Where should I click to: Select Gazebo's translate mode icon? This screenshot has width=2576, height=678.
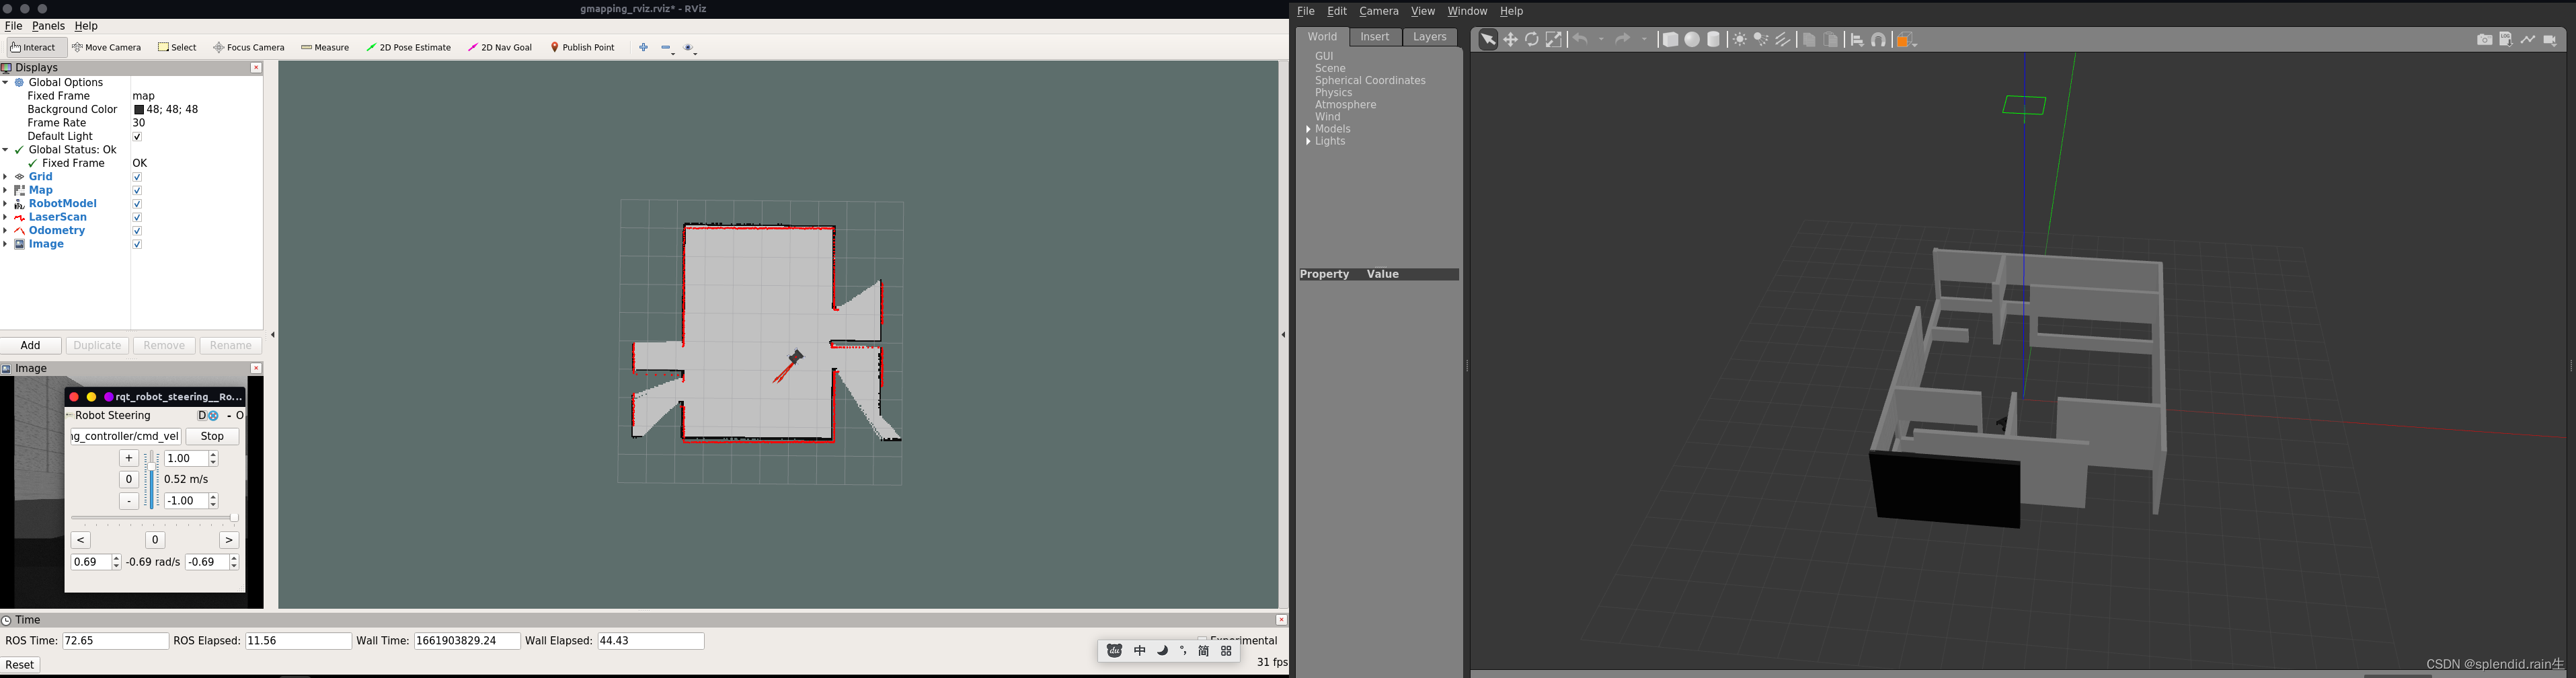(x=1510, y=39)
